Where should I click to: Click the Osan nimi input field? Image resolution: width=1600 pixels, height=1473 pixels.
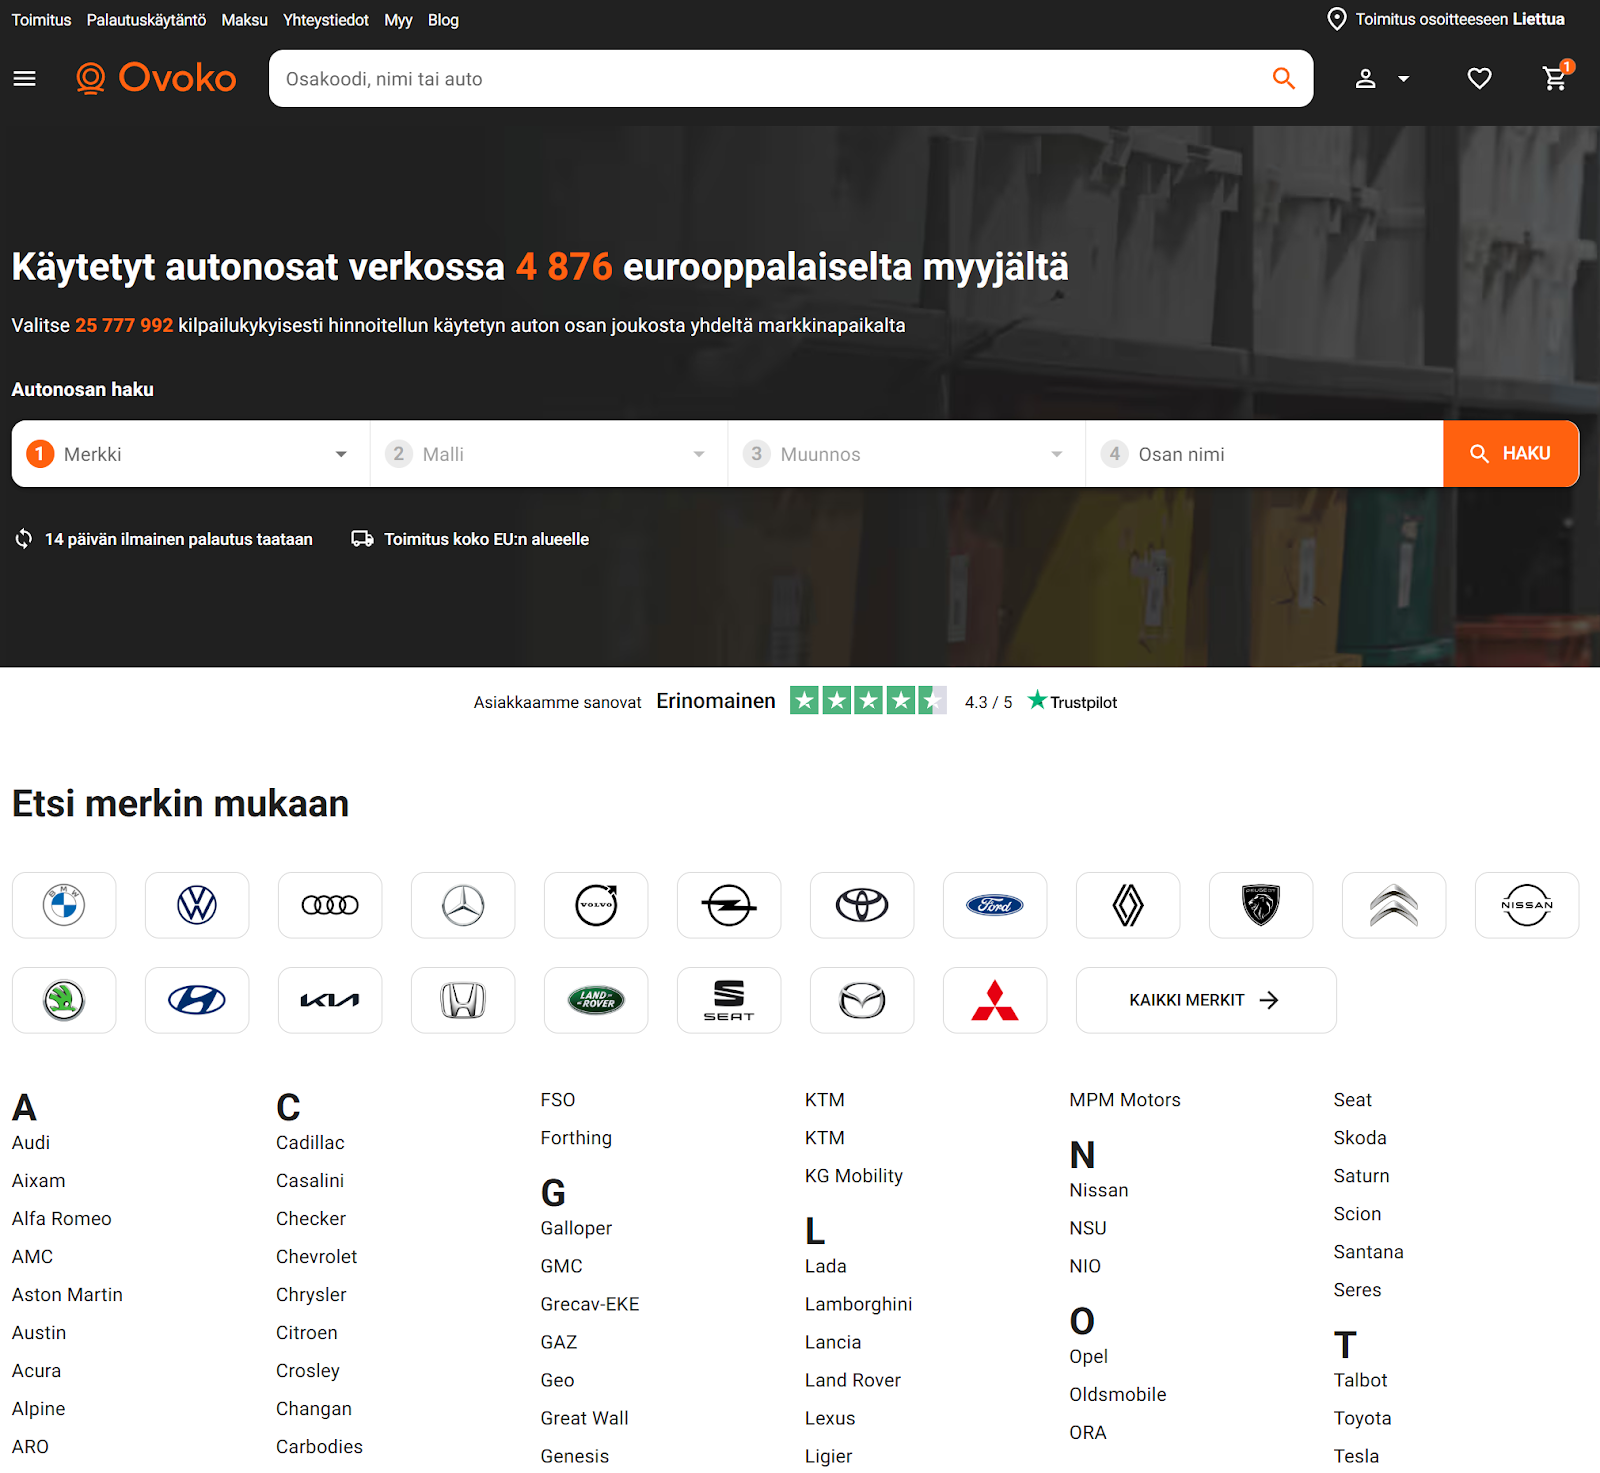point(1265,454)
